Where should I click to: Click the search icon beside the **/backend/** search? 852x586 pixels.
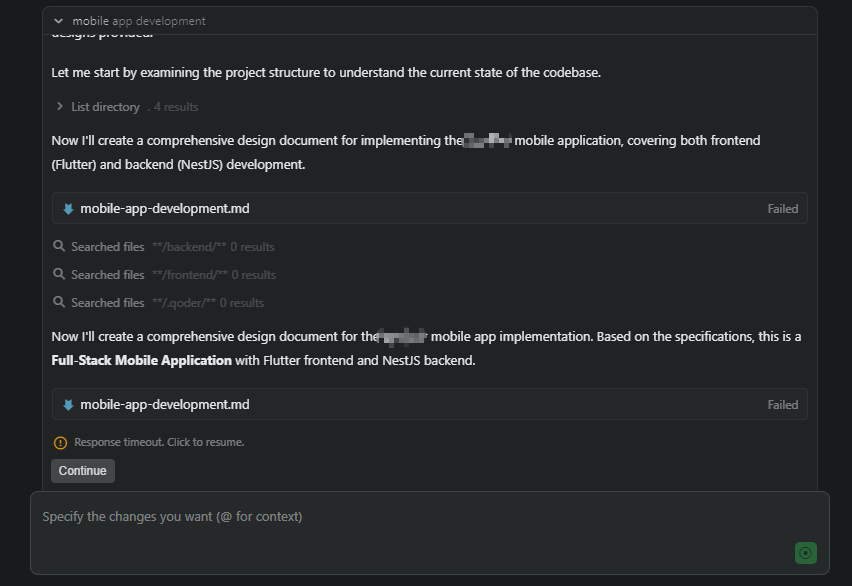tap(60, 247)
